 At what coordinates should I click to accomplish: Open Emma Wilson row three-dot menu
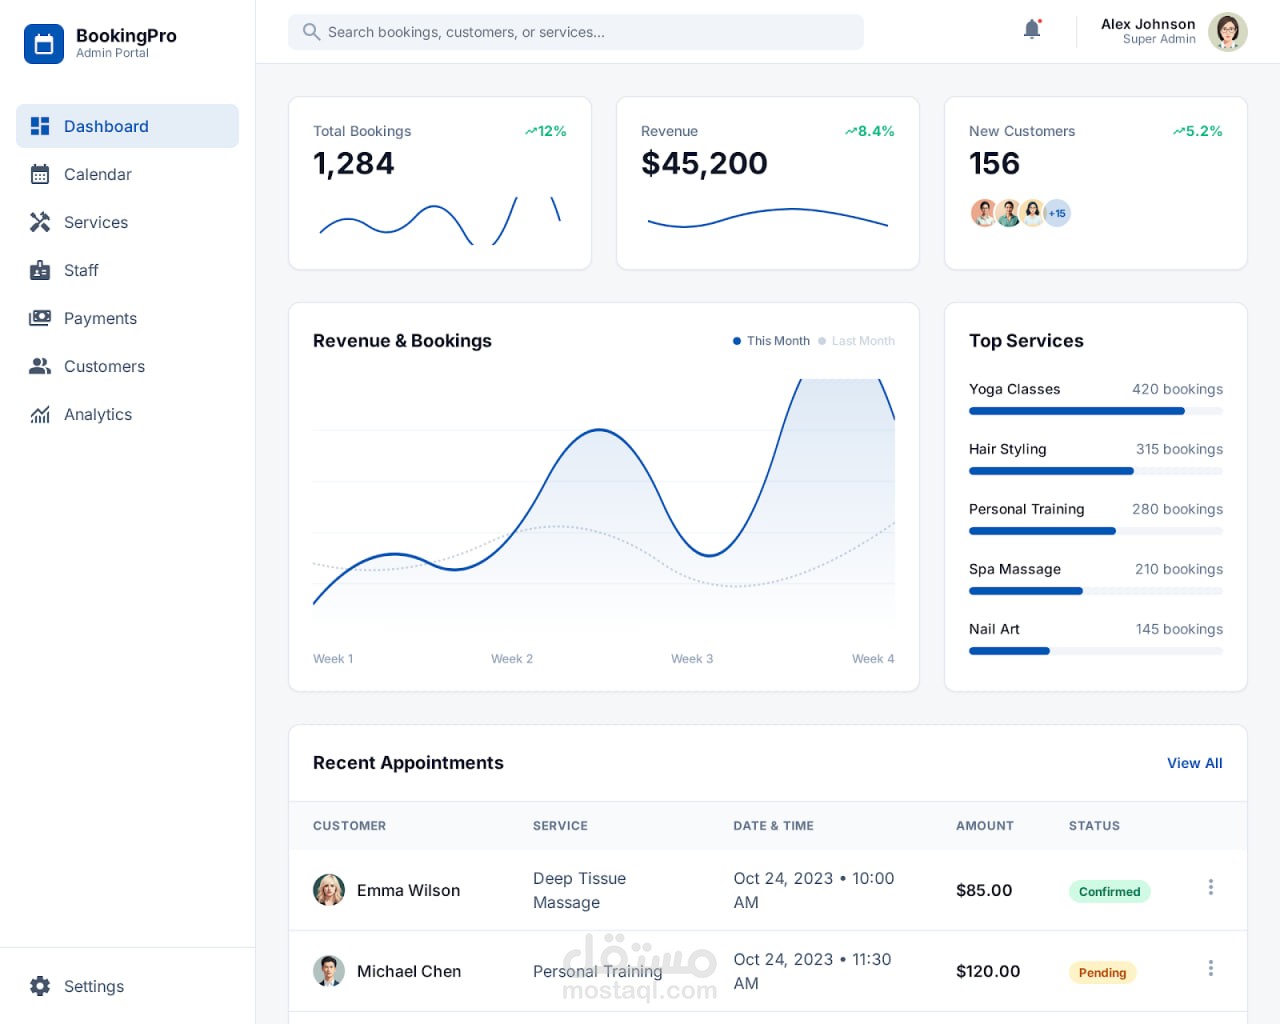click(1210, 887)
